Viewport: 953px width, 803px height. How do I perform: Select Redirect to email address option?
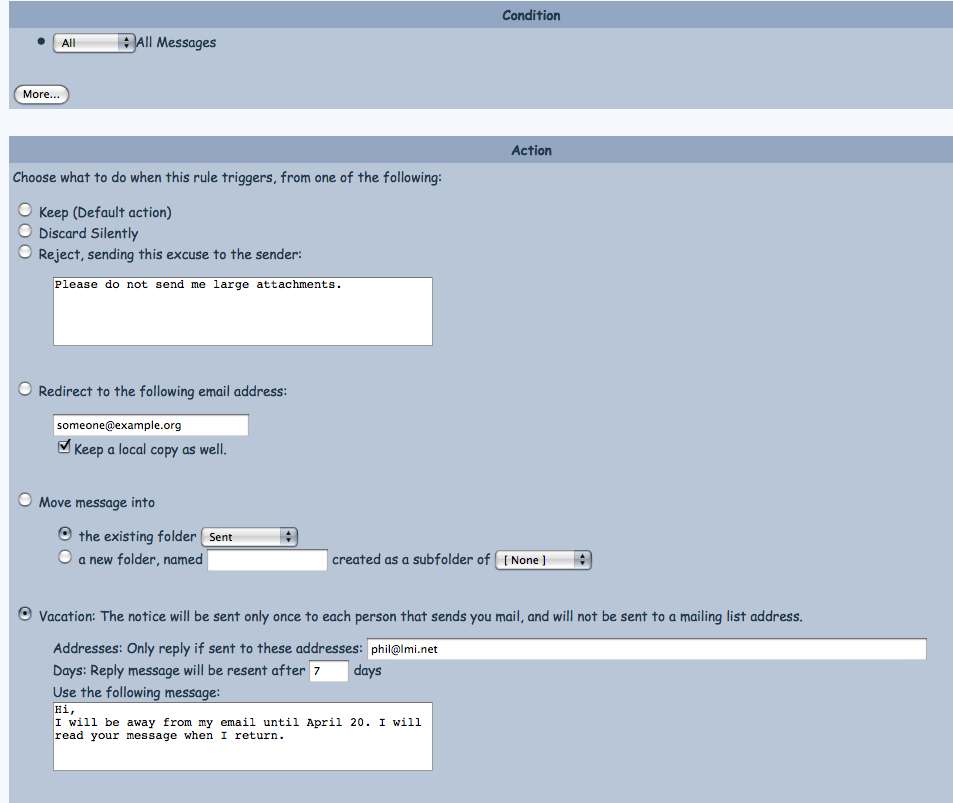pos(25,388)
